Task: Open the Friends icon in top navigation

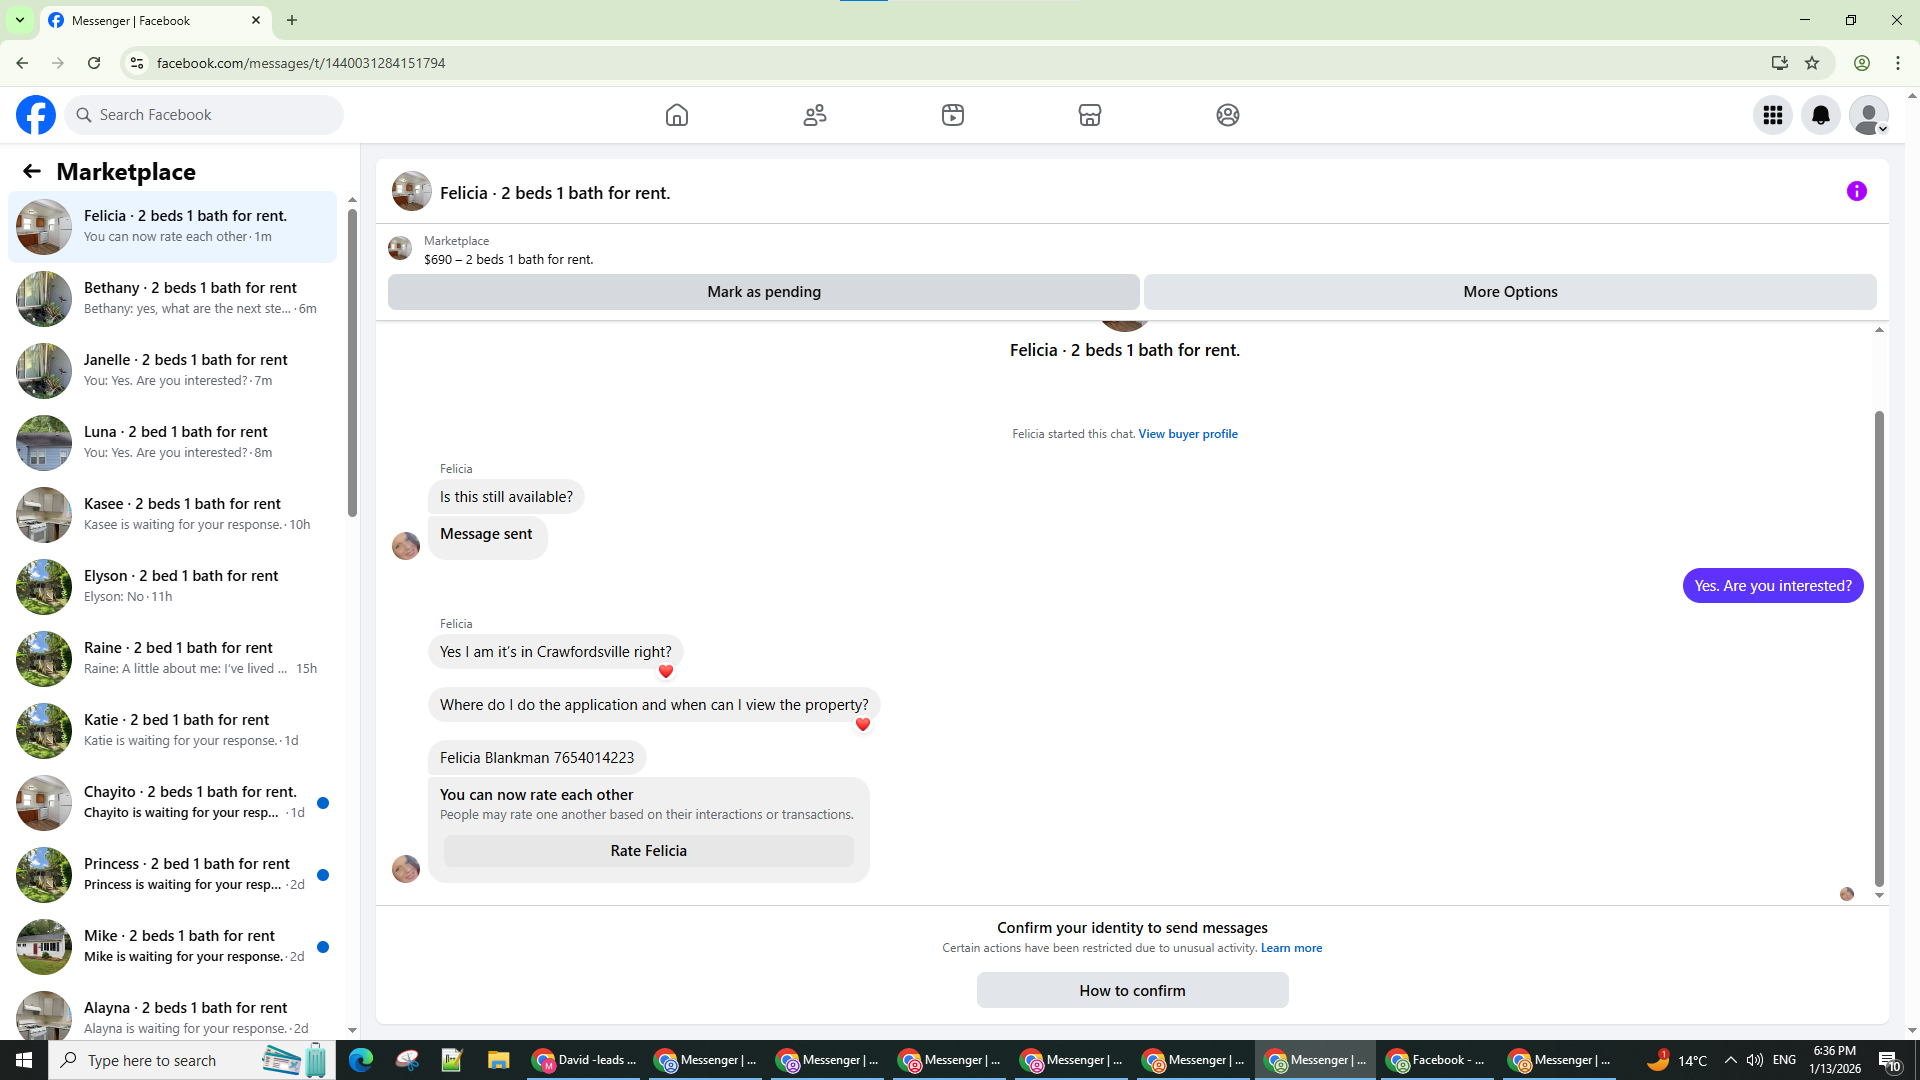Action: (815, 115)
